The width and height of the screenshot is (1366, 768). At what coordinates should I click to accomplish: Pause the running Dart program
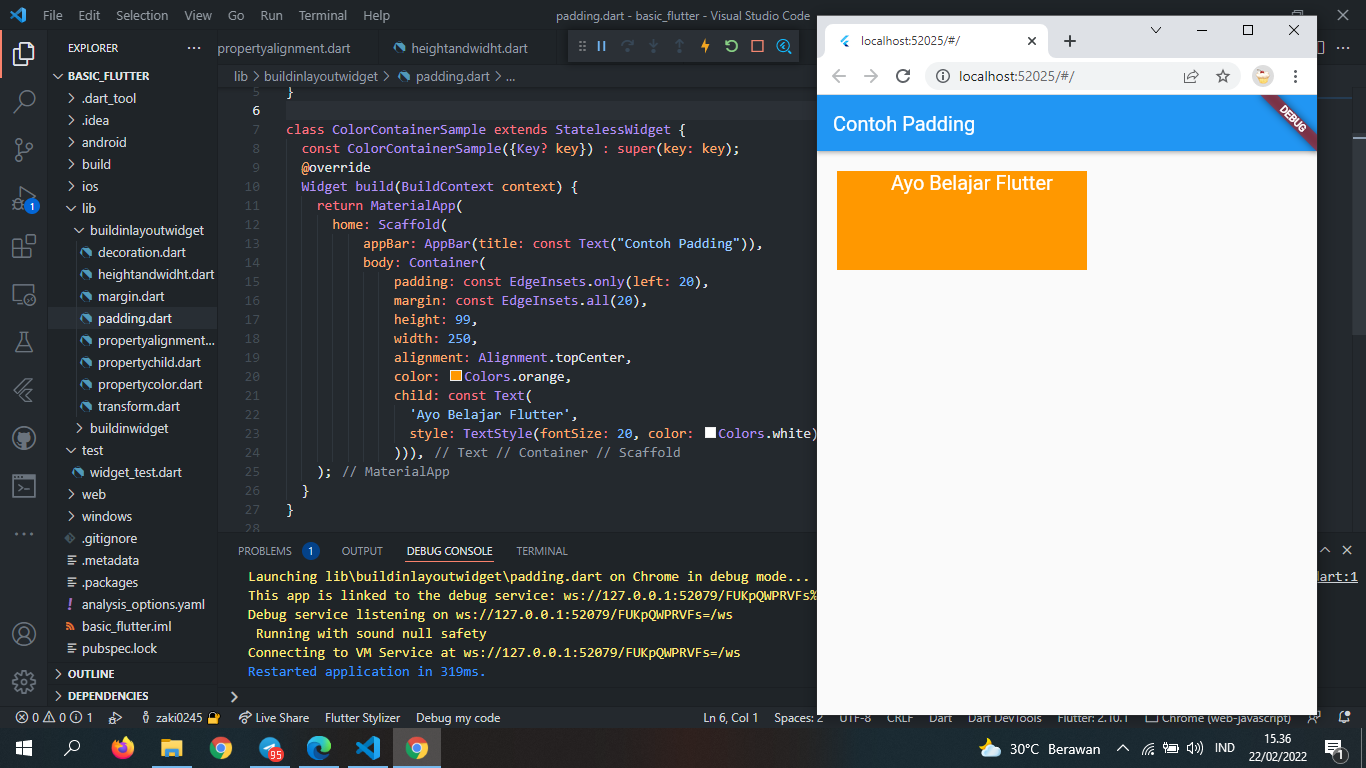(x=602, y=47)
